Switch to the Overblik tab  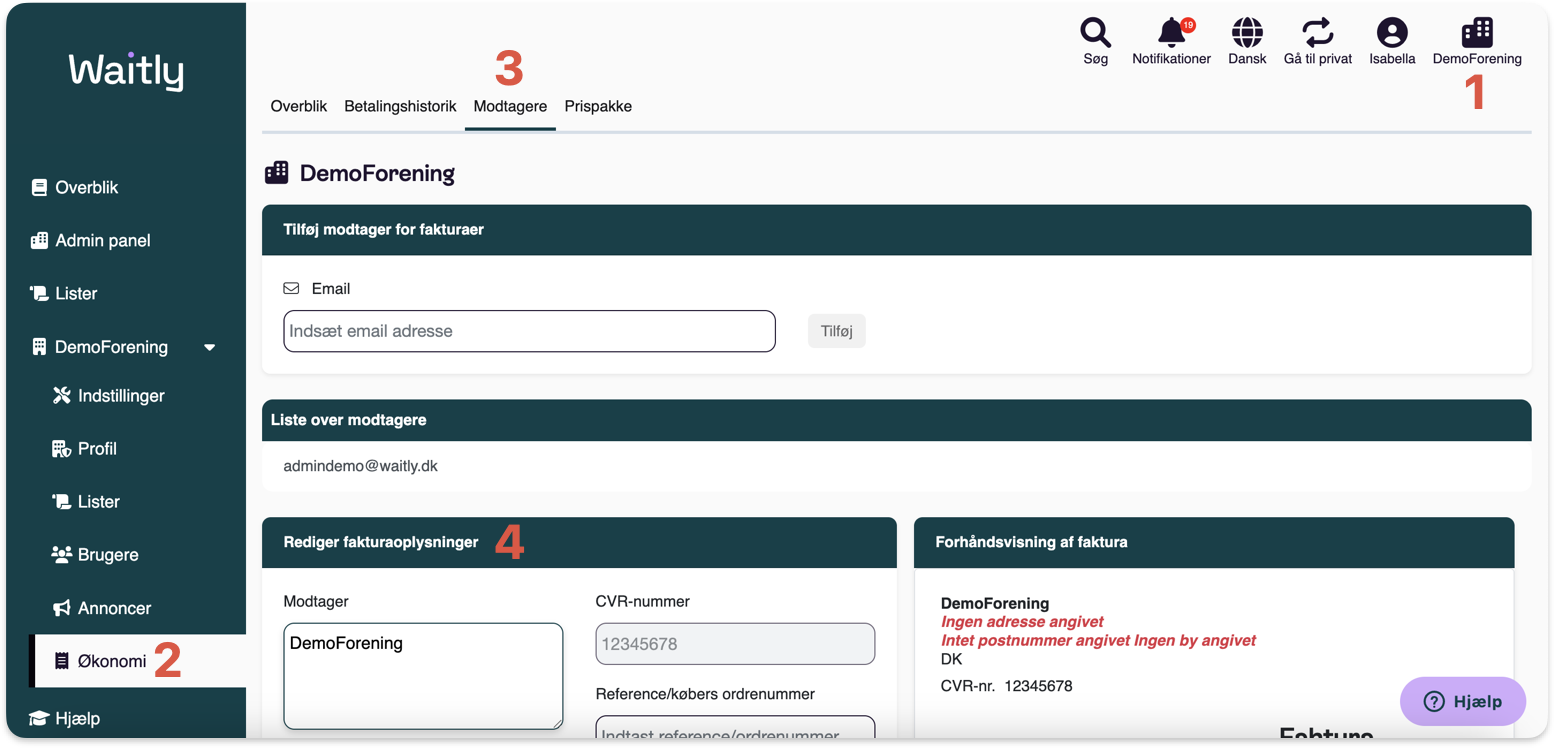click(x=299, y=106)
